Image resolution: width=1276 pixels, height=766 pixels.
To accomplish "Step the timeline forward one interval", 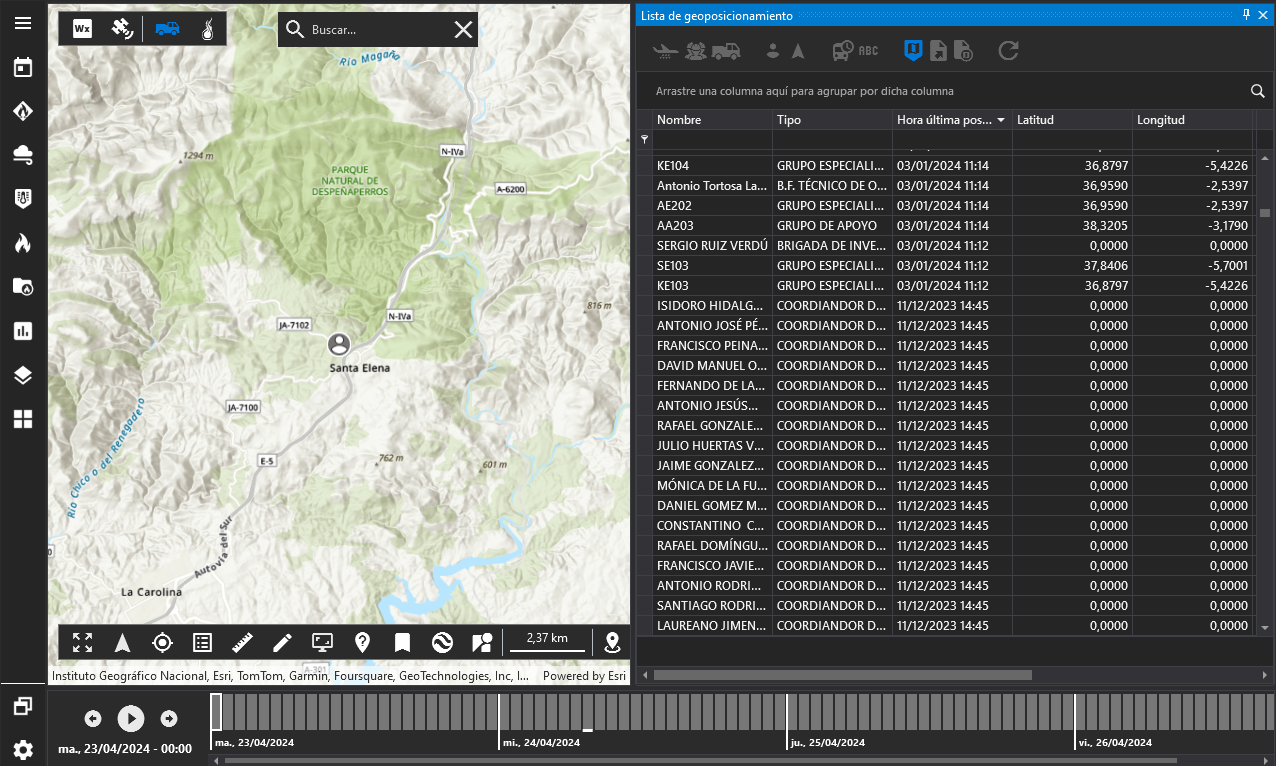I will (169, 718).
